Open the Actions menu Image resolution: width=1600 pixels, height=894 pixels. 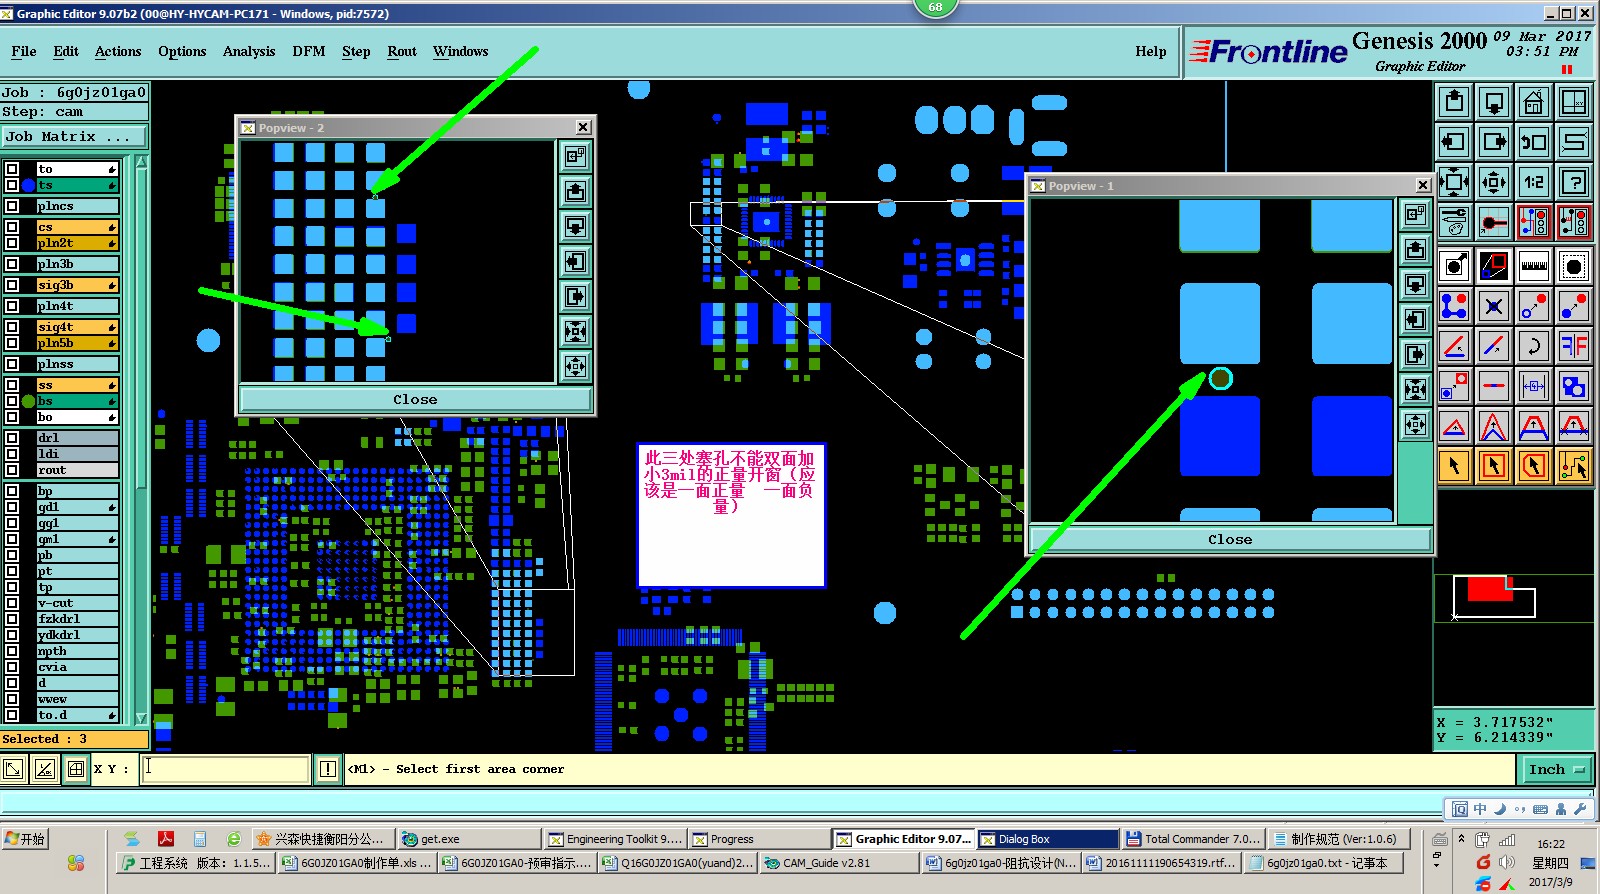click(118, 51)
